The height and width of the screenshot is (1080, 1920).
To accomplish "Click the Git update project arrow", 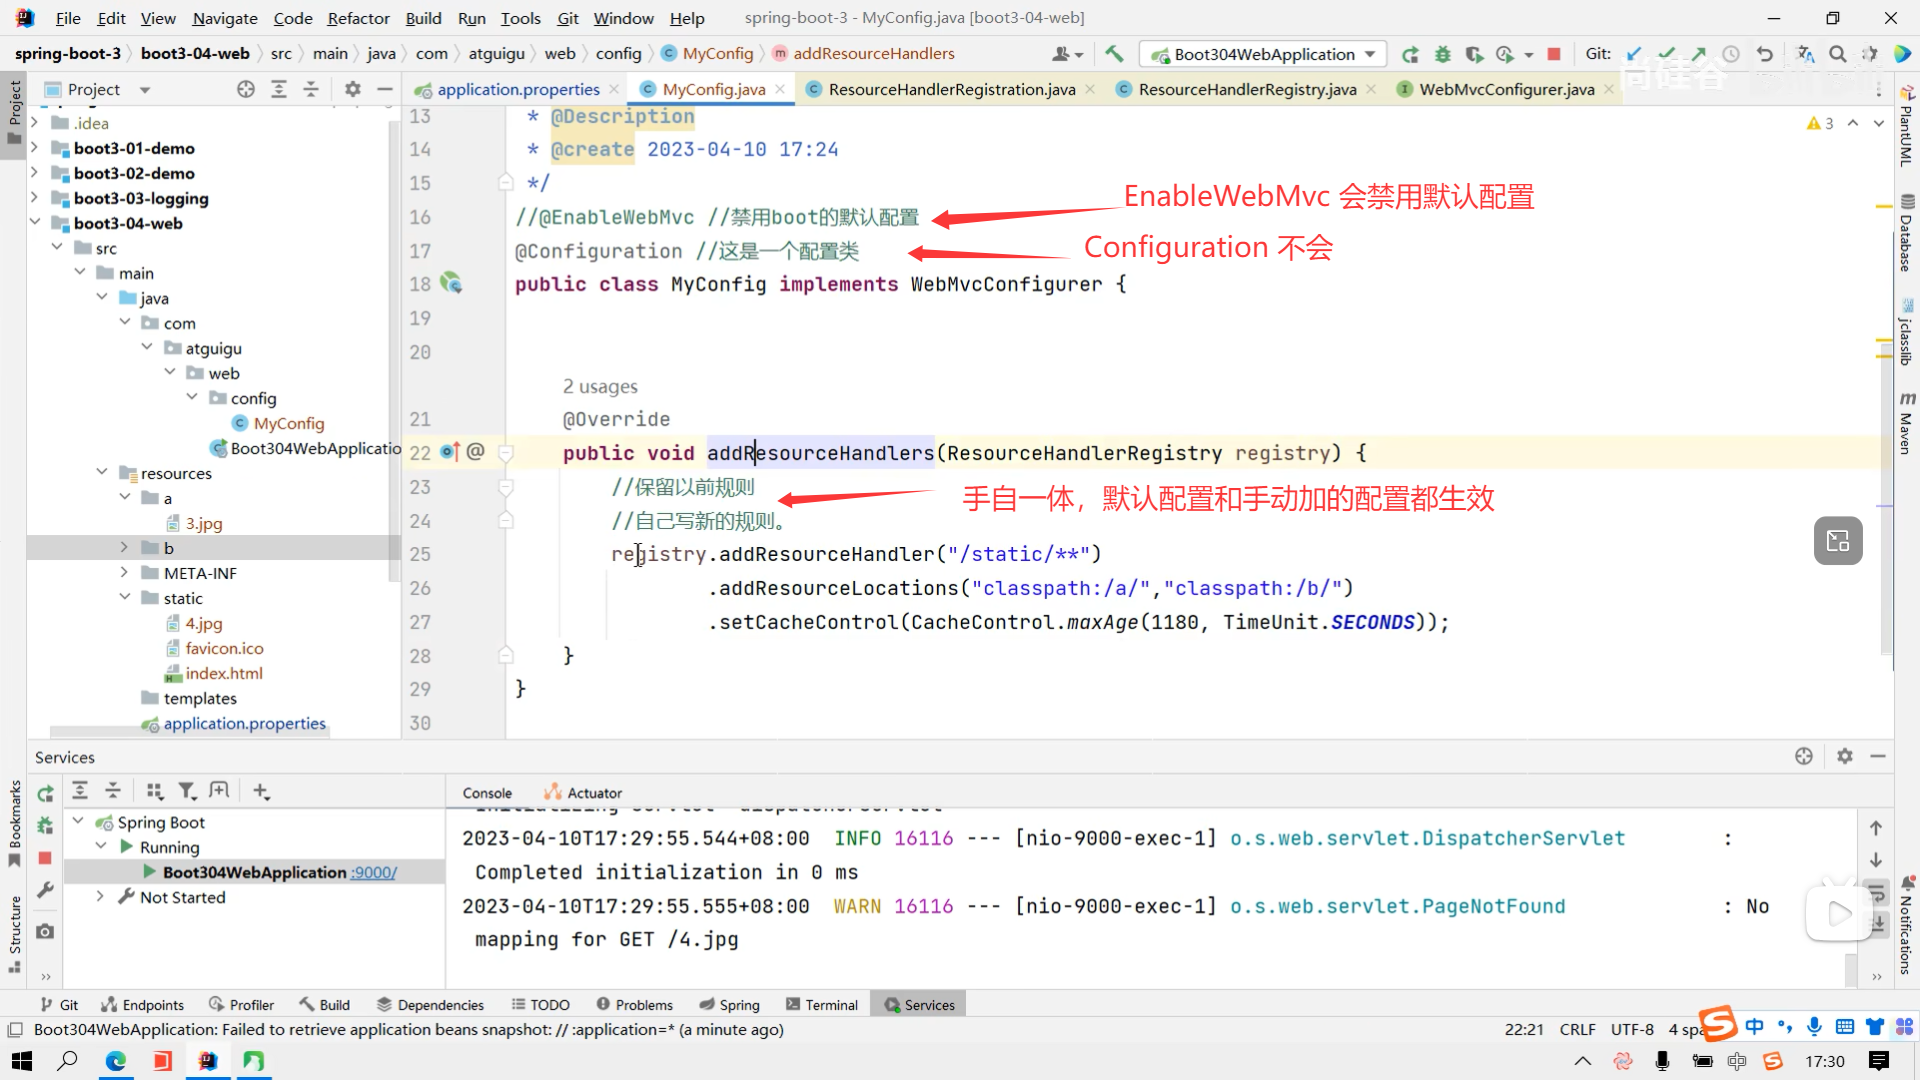I will tap(1634, 54).
